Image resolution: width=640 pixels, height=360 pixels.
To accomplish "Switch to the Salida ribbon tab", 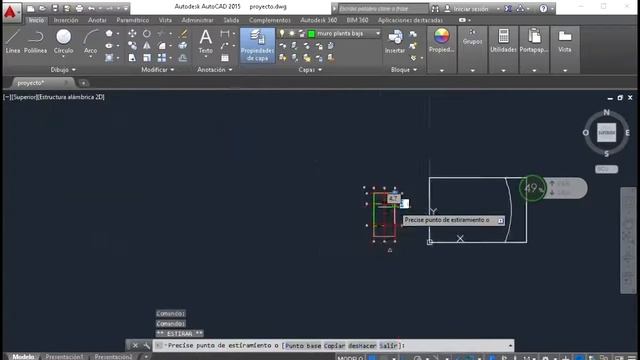I will tap(231, 20).
